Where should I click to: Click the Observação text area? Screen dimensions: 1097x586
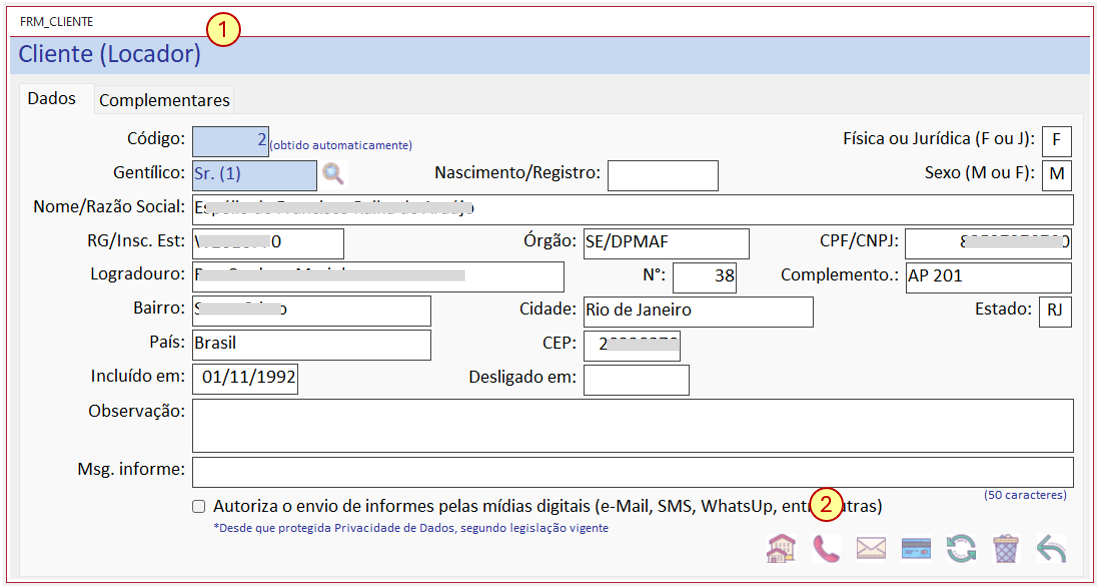(632, 426)
